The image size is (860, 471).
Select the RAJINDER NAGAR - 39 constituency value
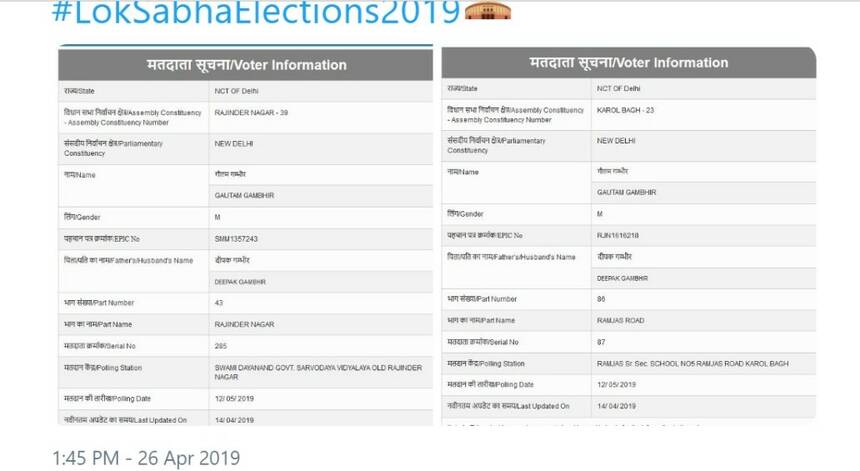coord(252,114)
